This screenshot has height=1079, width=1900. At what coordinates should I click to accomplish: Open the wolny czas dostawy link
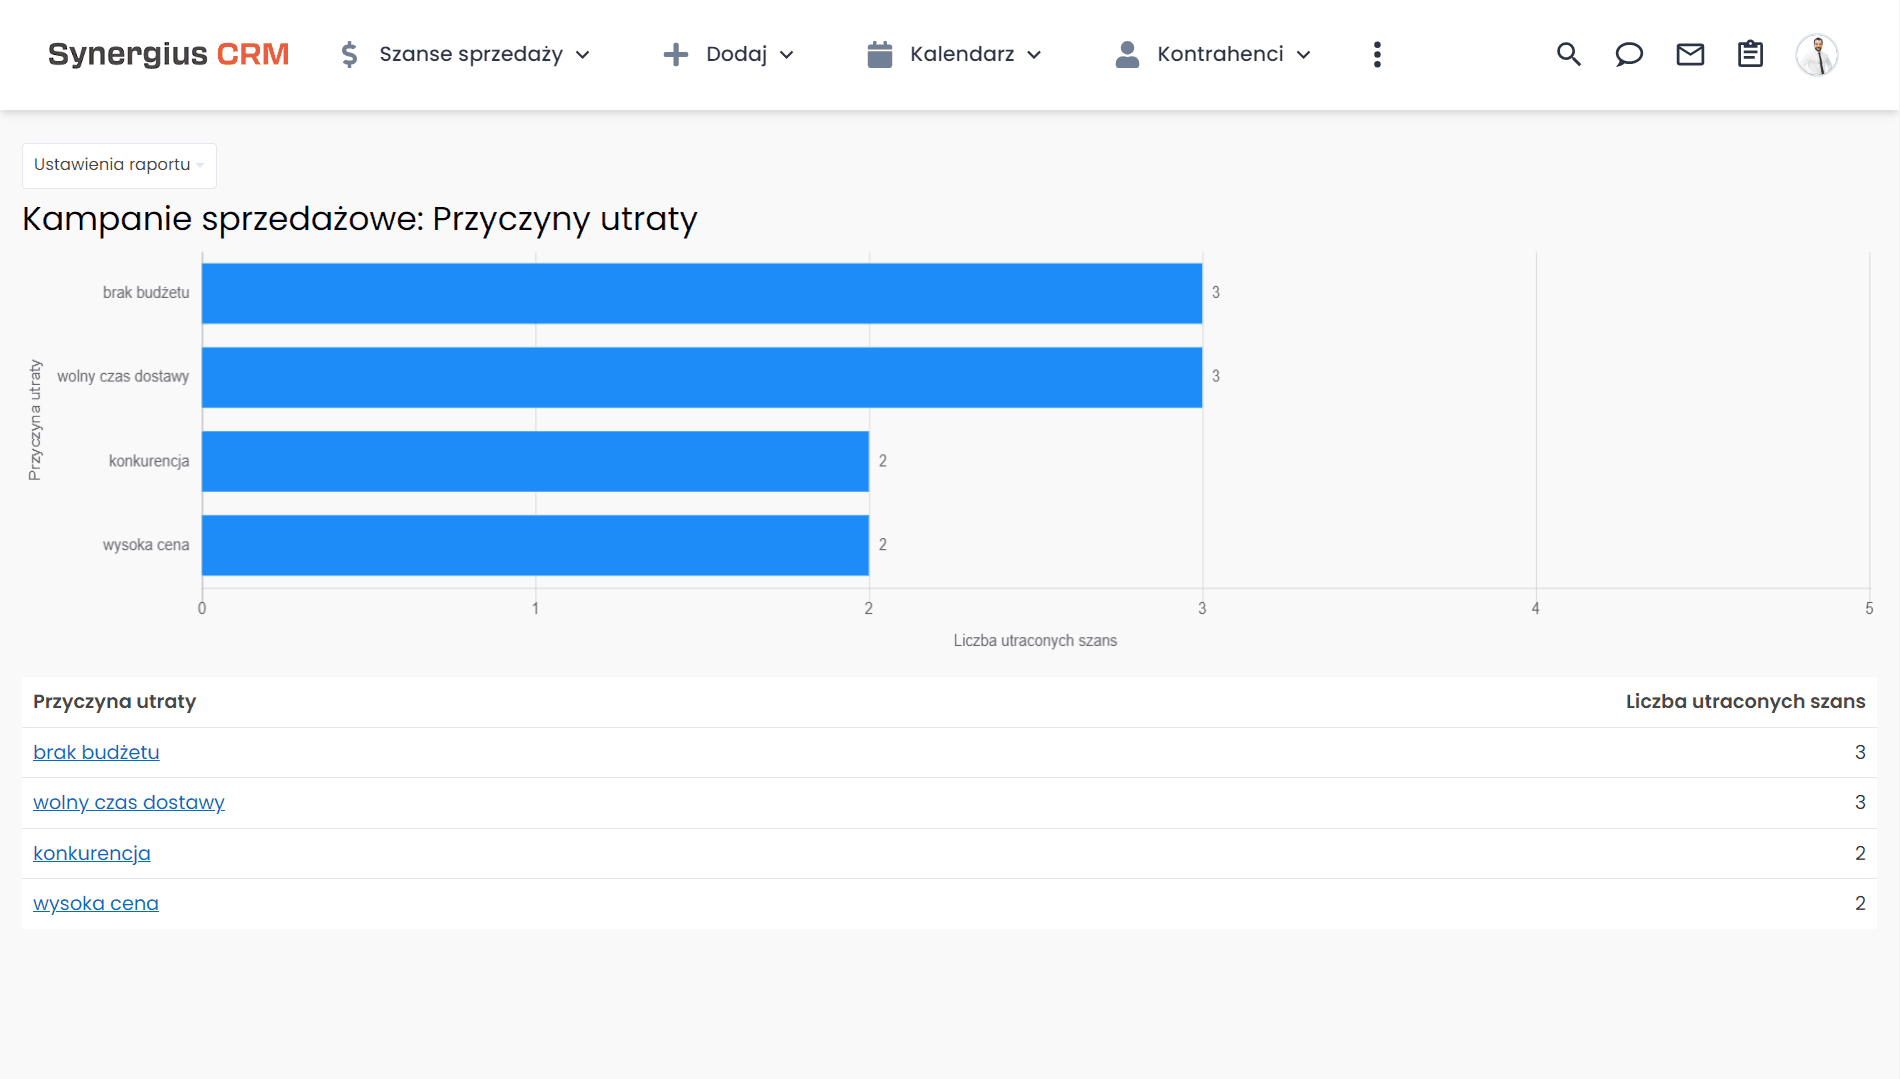tap(128, 802)
